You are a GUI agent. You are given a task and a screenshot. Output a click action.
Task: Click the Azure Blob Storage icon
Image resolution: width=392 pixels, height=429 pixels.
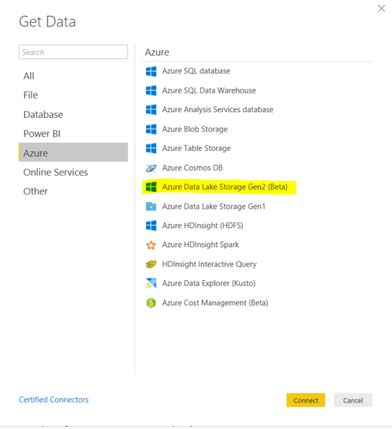point(151,129)
